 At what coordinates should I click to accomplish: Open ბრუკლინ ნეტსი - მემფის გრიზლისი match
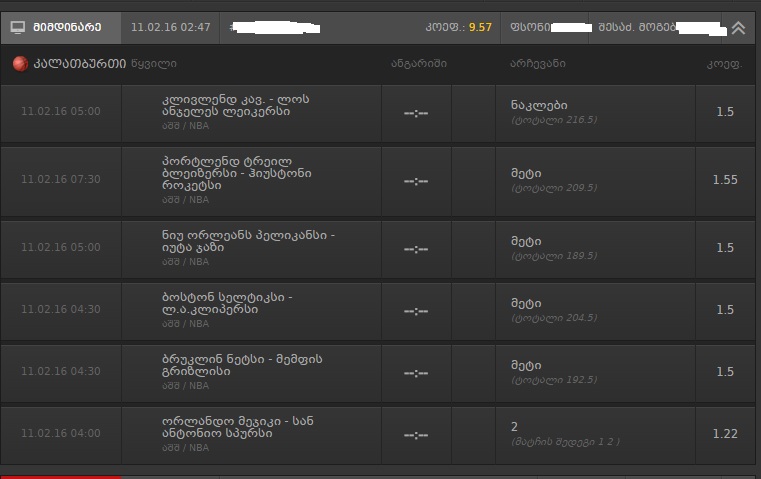click(x=242, y=365)
